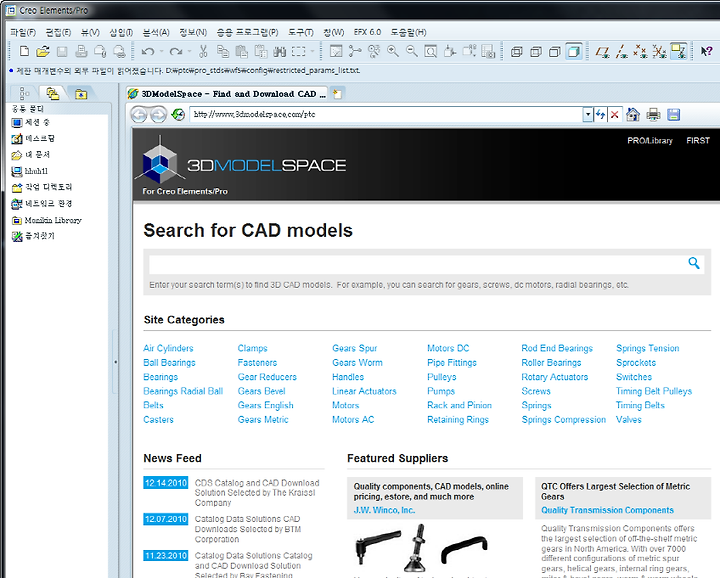Open the model tree navigator tab
The height and width of the screenshot is (578, 720).
pyautogui.click(x=24, y=94)
